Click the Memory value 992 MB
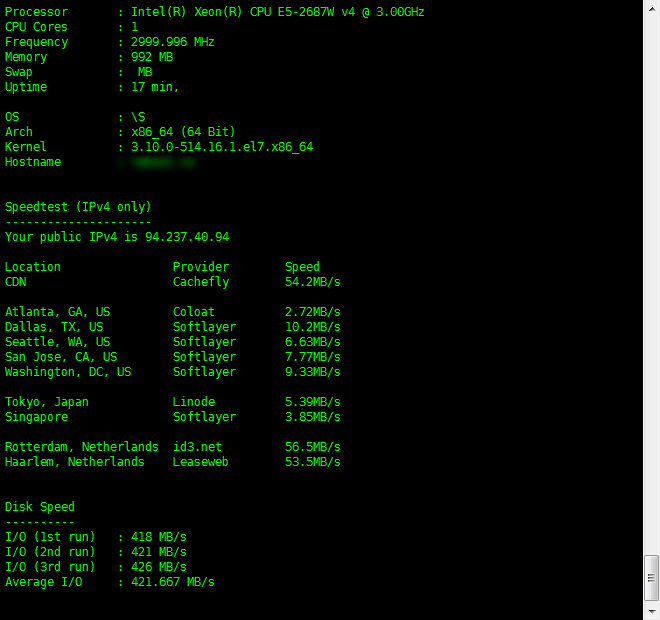 pos(152,57)
